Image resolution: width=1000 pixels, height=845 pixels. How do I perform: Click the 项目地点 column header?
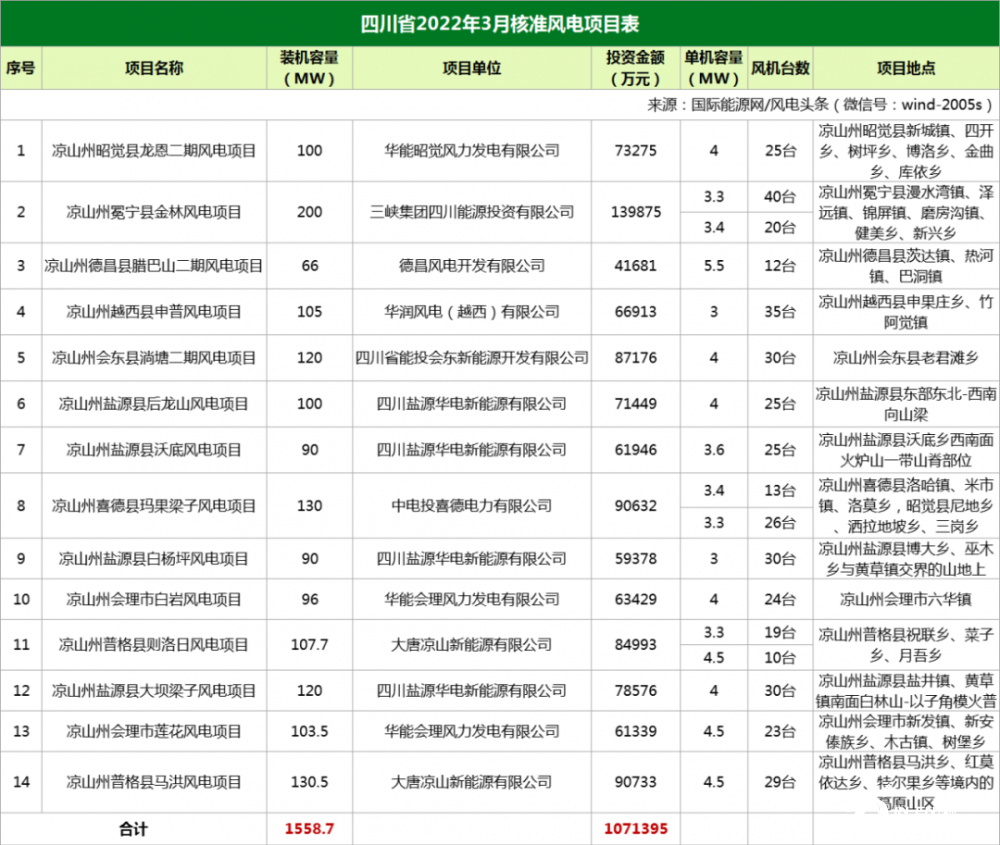point(905,68)
